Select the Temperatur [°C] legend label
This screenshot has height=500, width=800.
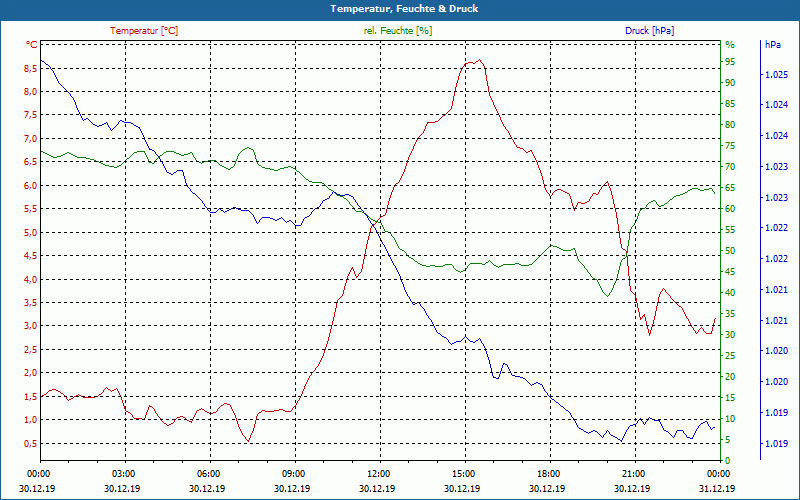point(144,31)
